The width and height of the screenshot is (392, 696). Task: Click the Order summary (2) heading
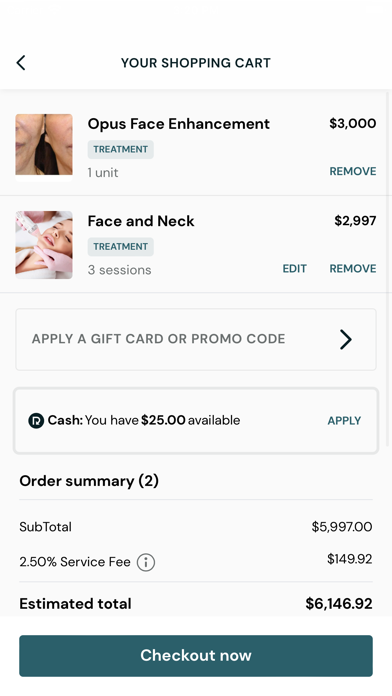[x=89, y=481]
